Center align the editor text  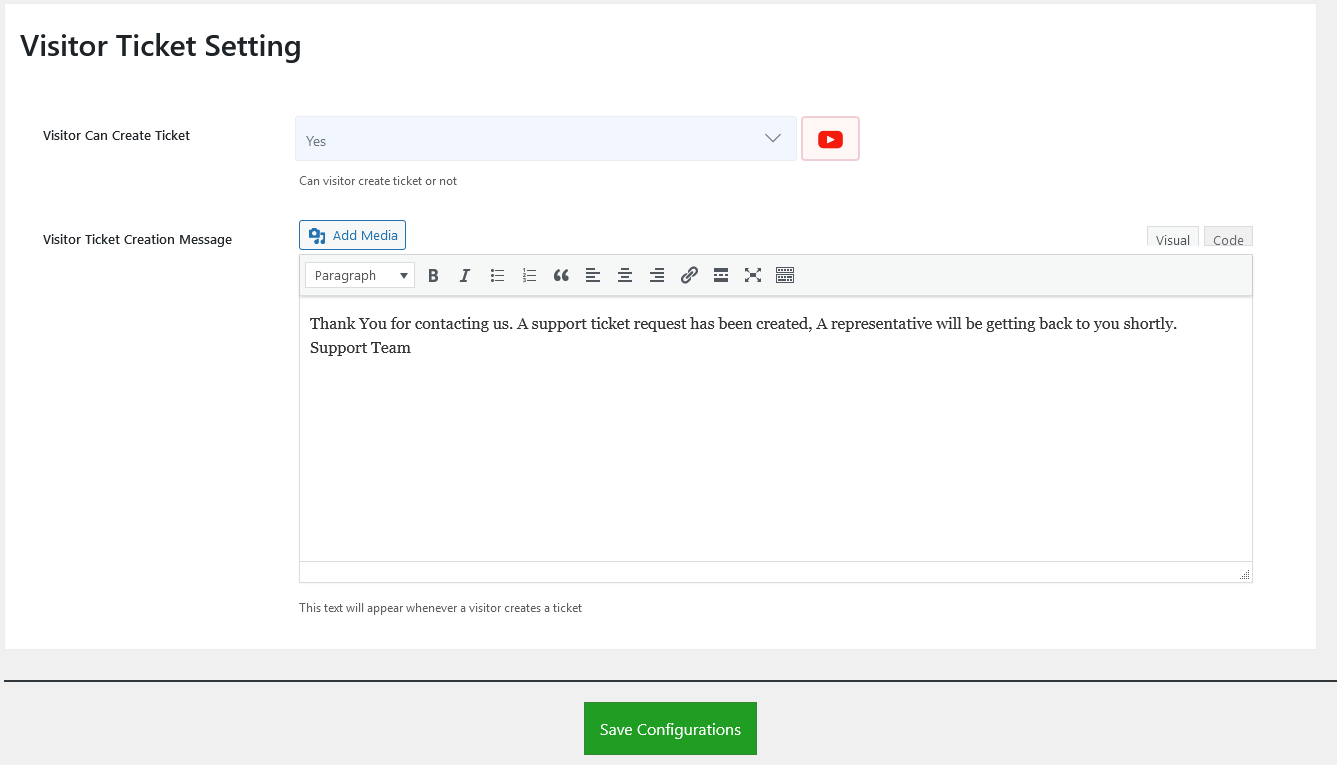(x=625, y=276)
